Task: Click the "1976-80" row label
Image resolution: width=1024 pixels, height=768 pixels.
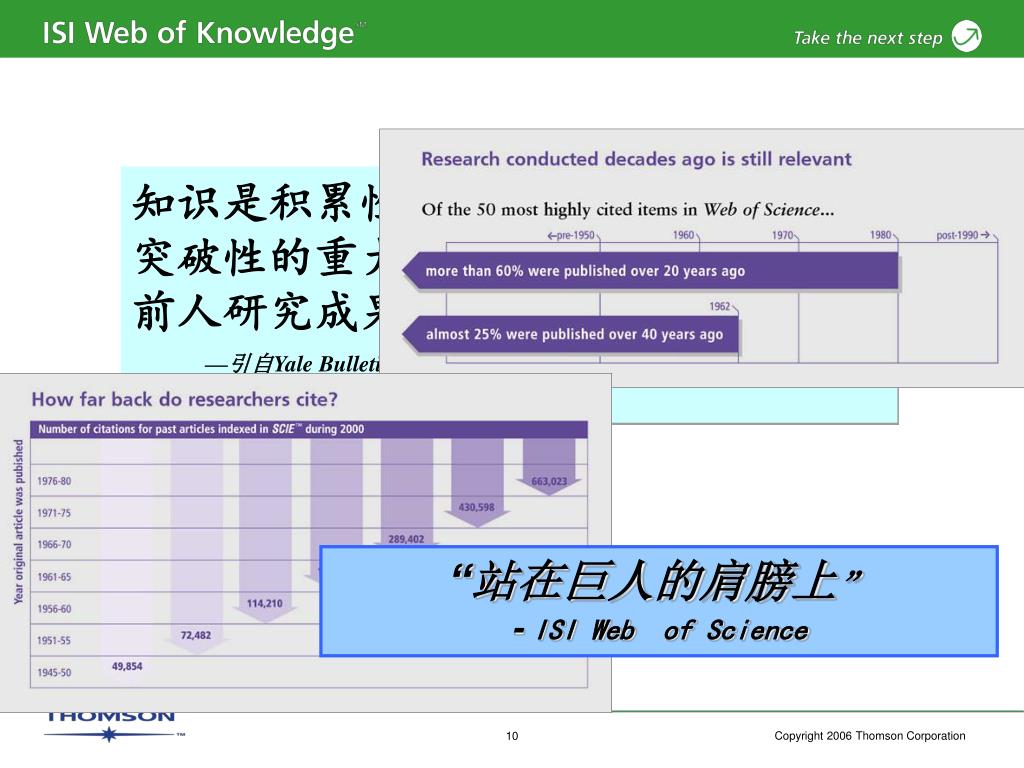Action: [54, 481]
